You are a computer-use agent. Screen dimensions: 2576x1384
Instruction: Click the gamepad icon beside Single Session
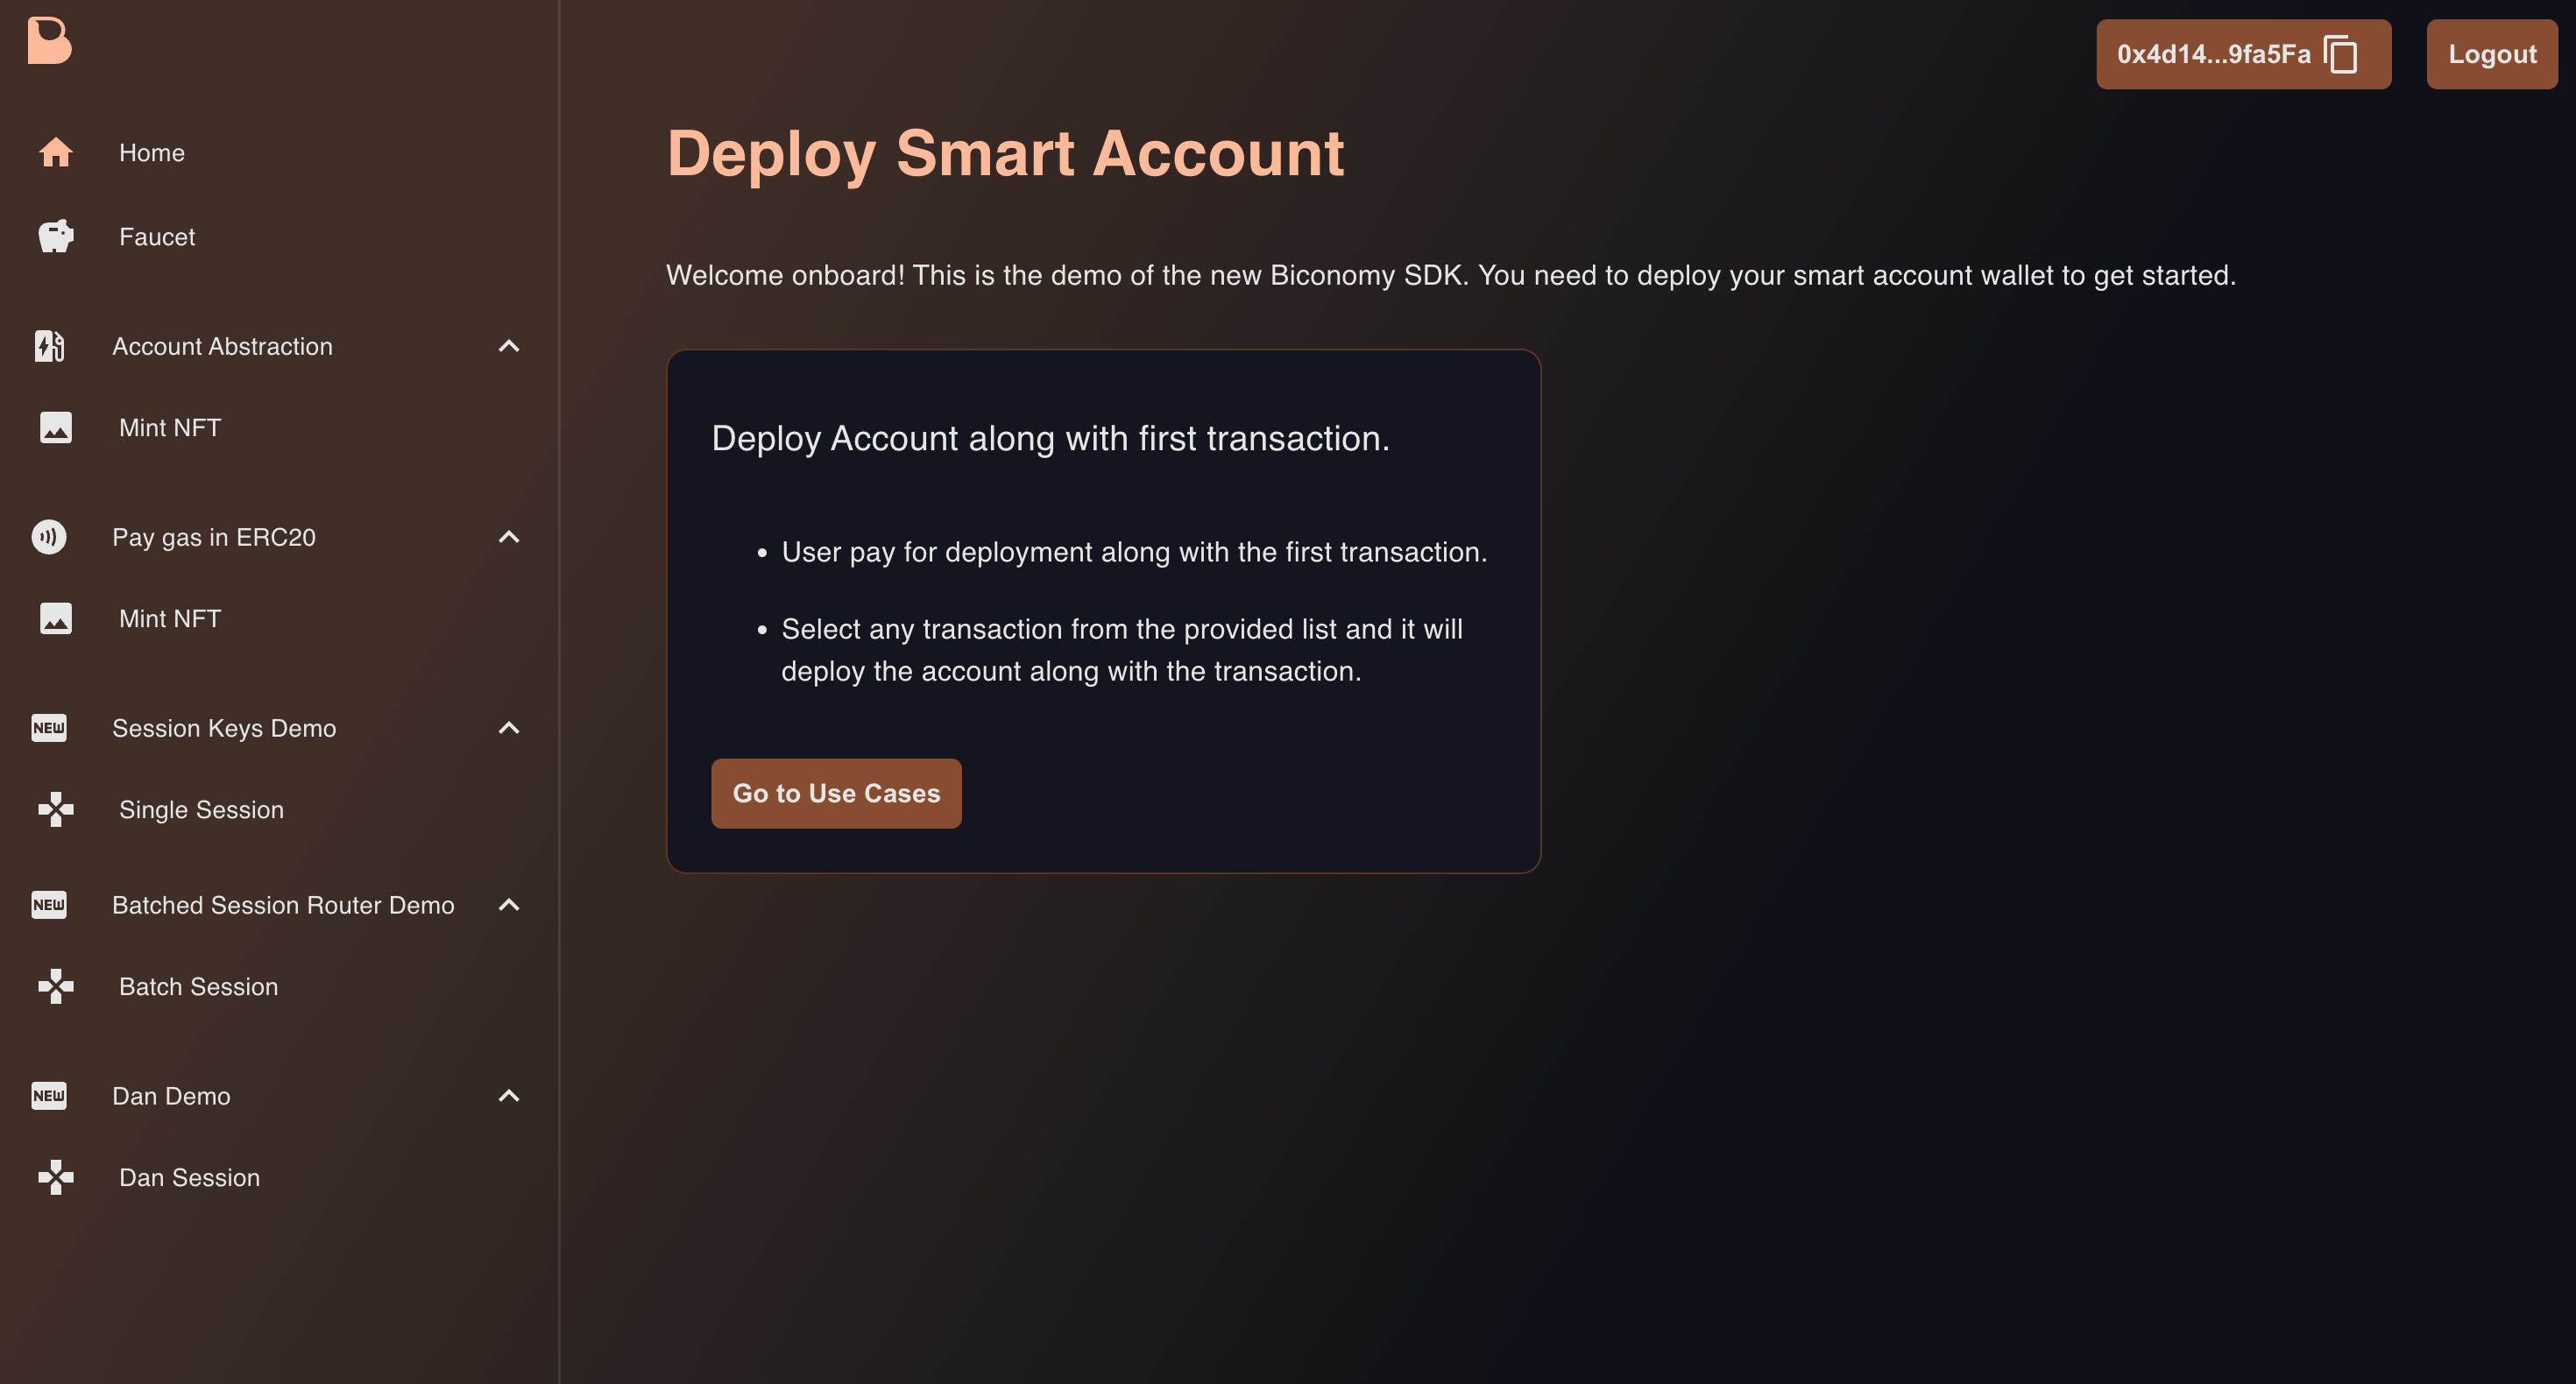point(56,809)
